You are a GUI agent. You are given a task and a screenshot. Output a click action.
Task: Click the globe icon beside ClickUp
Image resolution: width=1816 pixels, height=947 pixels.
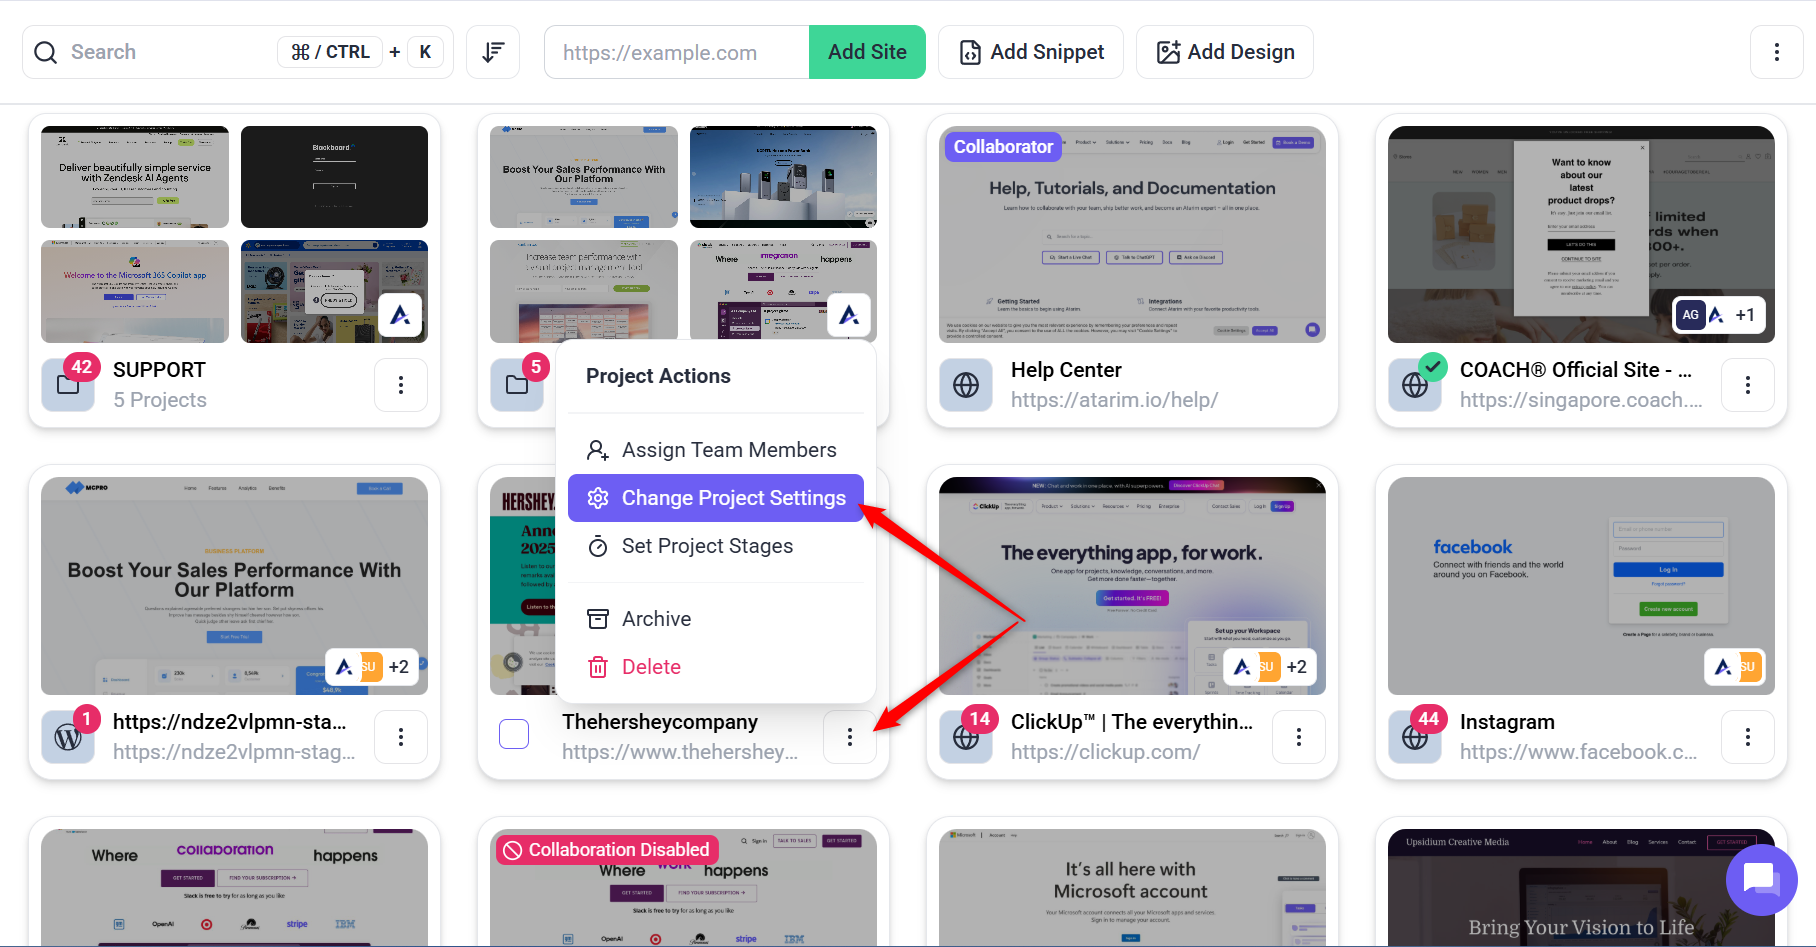966,737
